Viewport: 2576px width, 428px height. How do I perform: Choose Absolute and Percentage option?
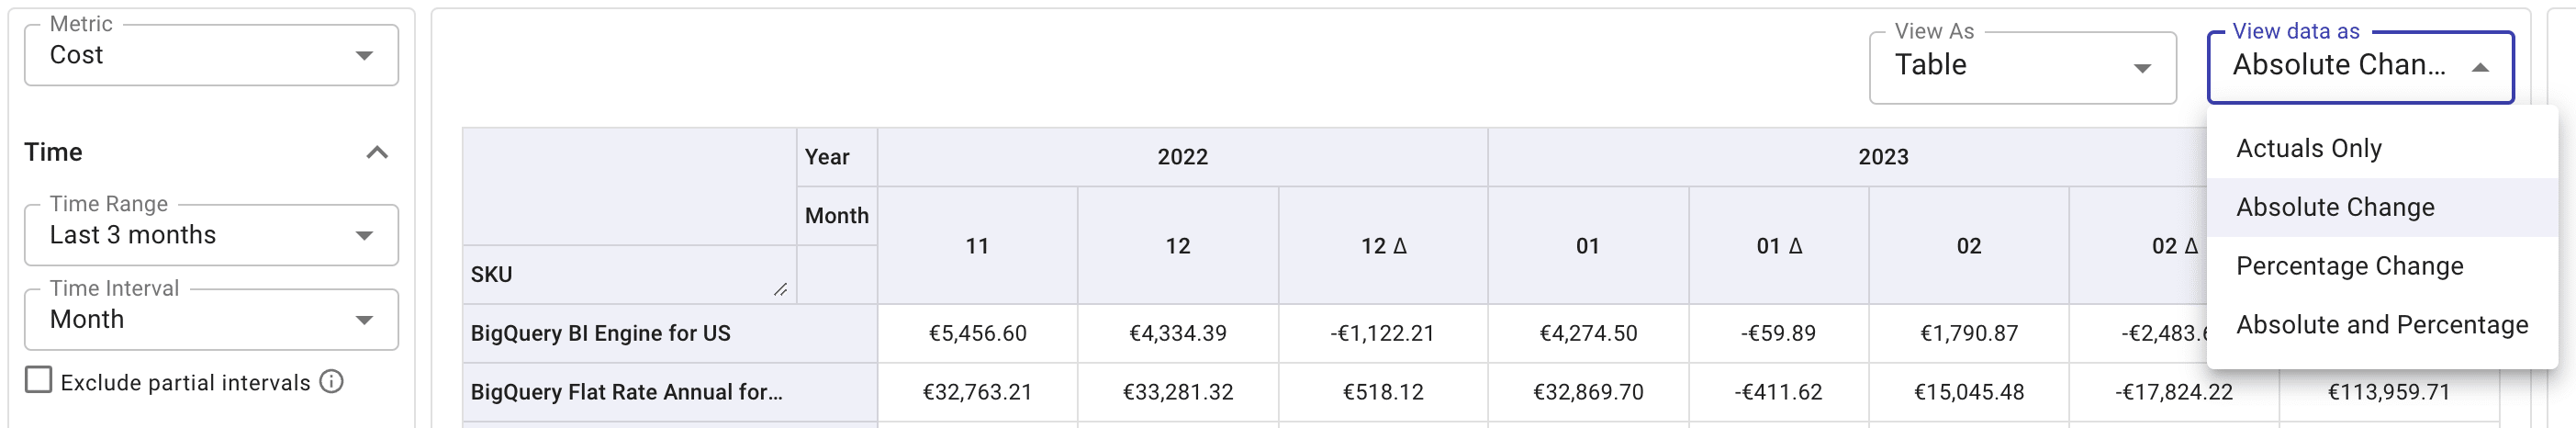[x=2381, y=326]
